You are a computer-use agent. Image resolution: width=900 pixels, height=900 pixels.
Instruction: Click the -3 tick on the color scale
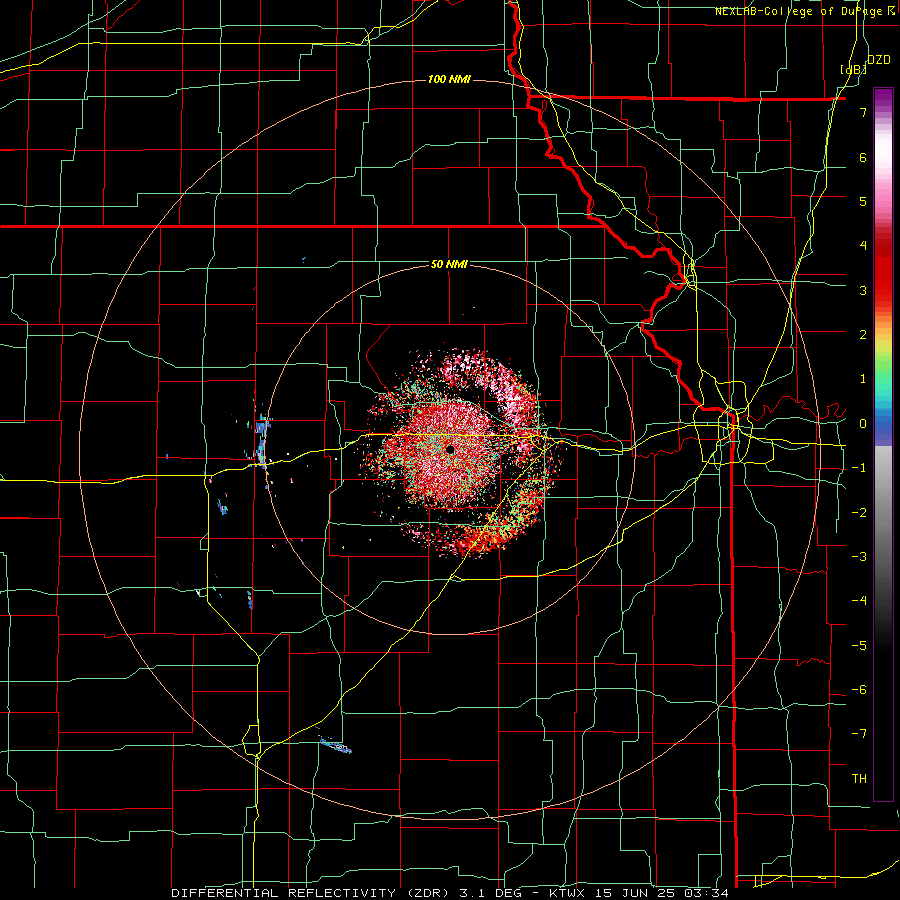pyautogui.click(x=859, y=557)
